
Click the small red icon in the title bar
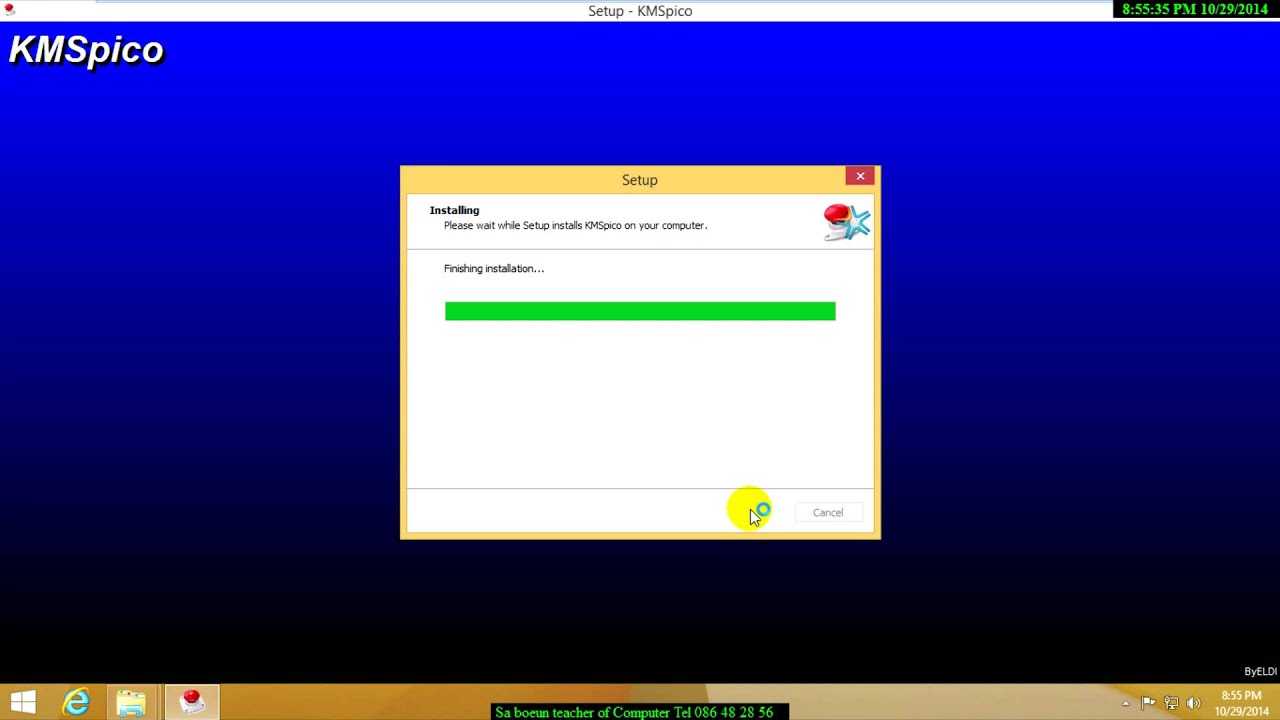pyautogui.click(x=10, y=10)
